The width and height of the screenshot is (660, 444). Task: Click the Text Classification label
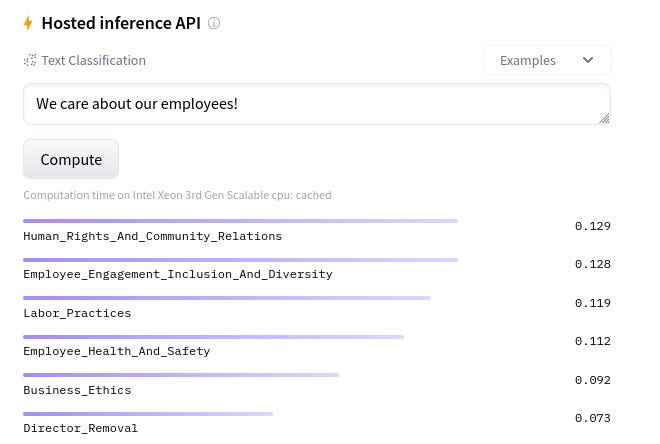(x=93, y=61)
